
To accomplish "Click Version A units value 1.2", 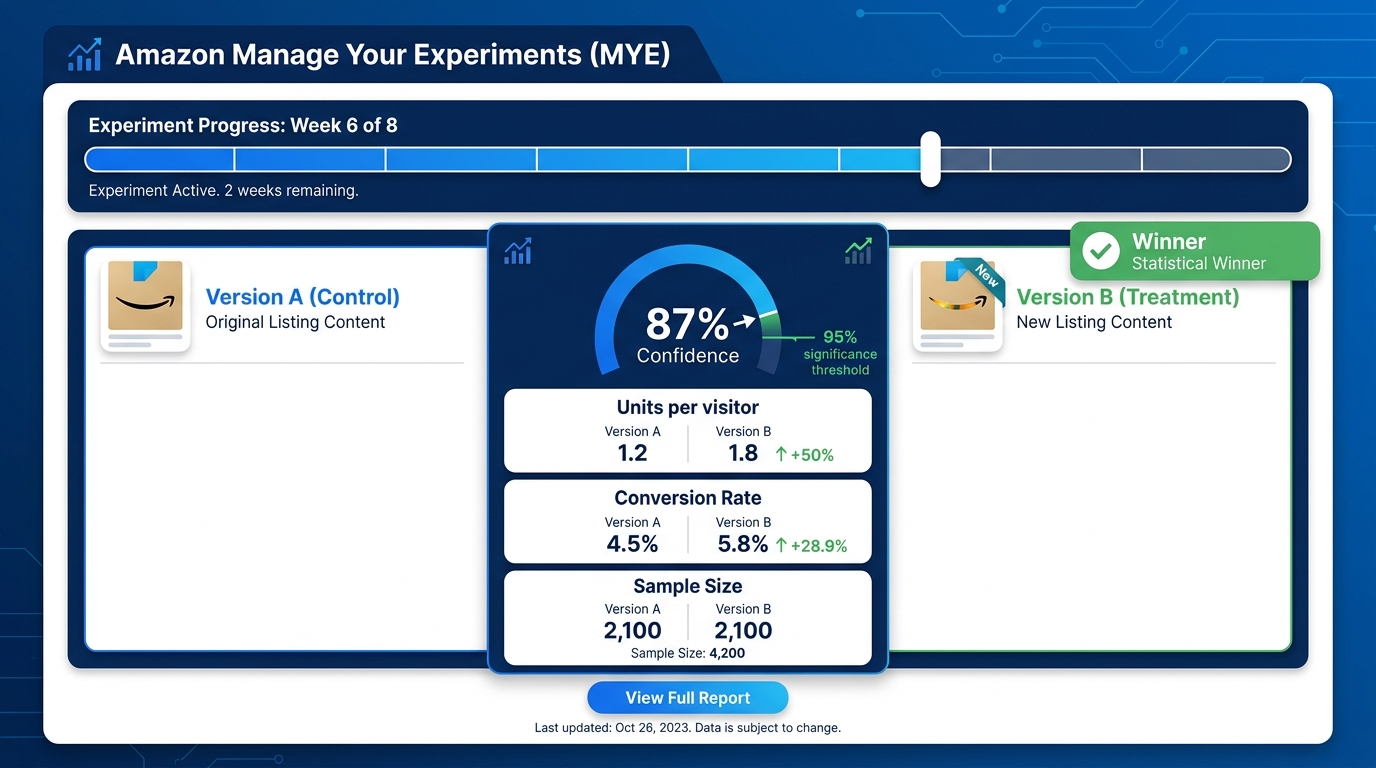I will tap(632, 453).
